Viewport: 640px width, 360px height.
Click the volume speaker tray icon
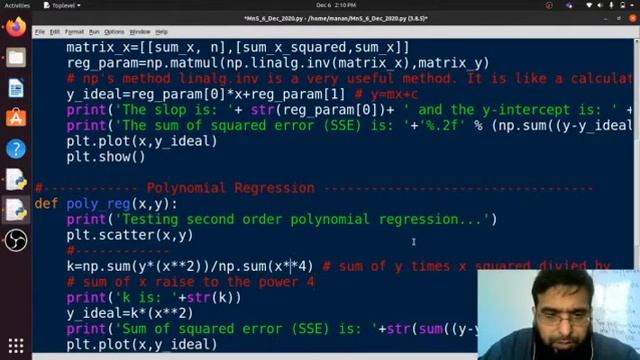pos(600,5)
